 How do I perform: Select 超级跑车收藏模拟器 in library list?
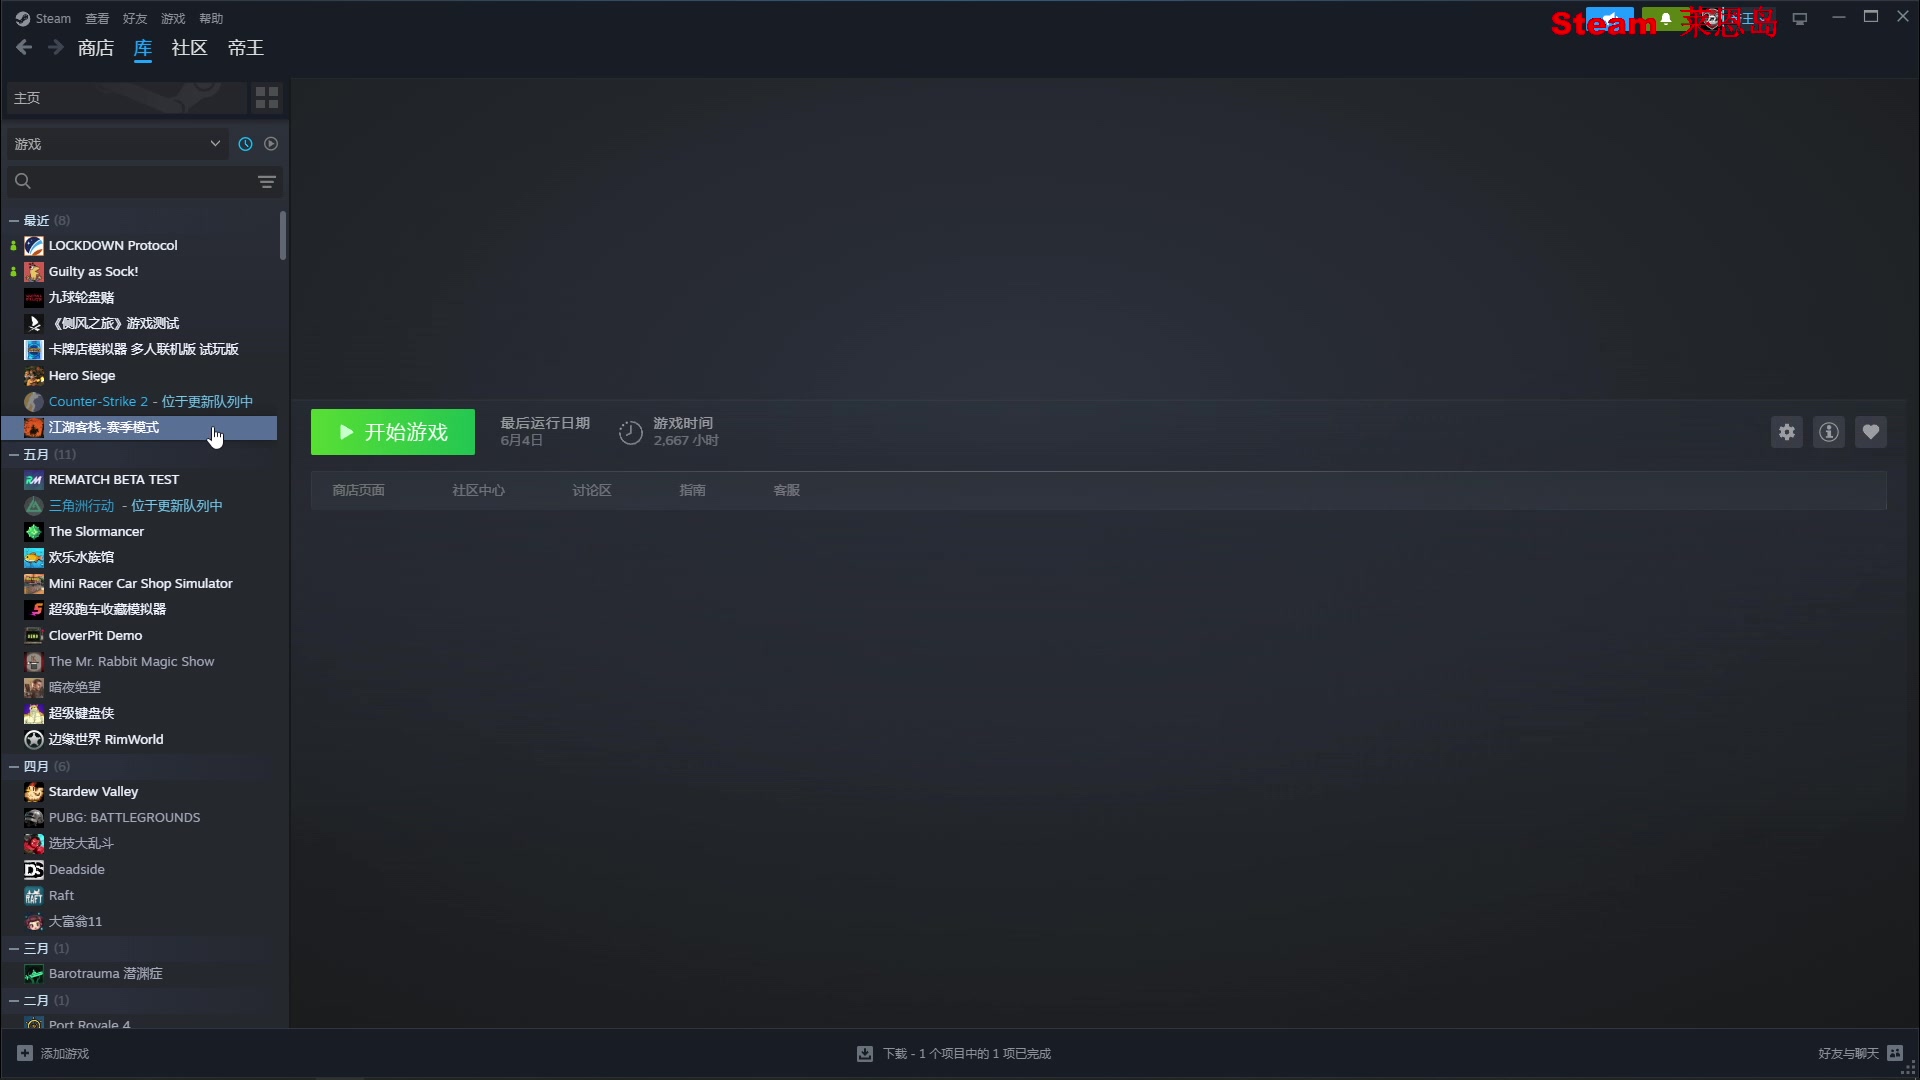(140, 609)
